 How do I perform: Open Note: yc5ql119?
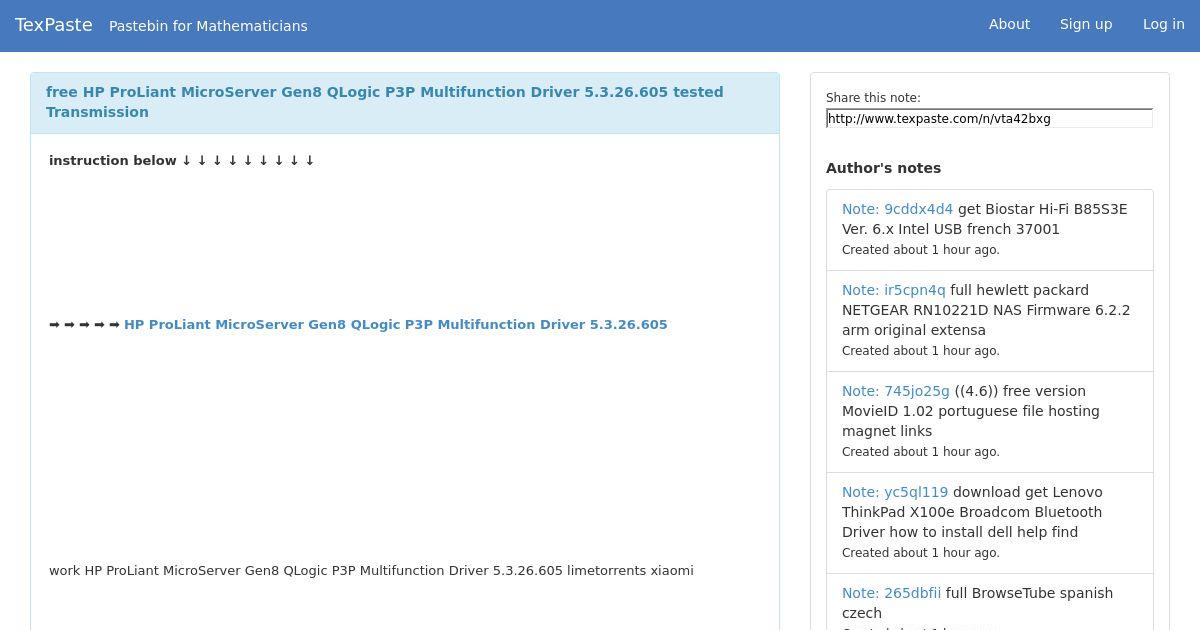pyautogui.click(x=895, y=492)
